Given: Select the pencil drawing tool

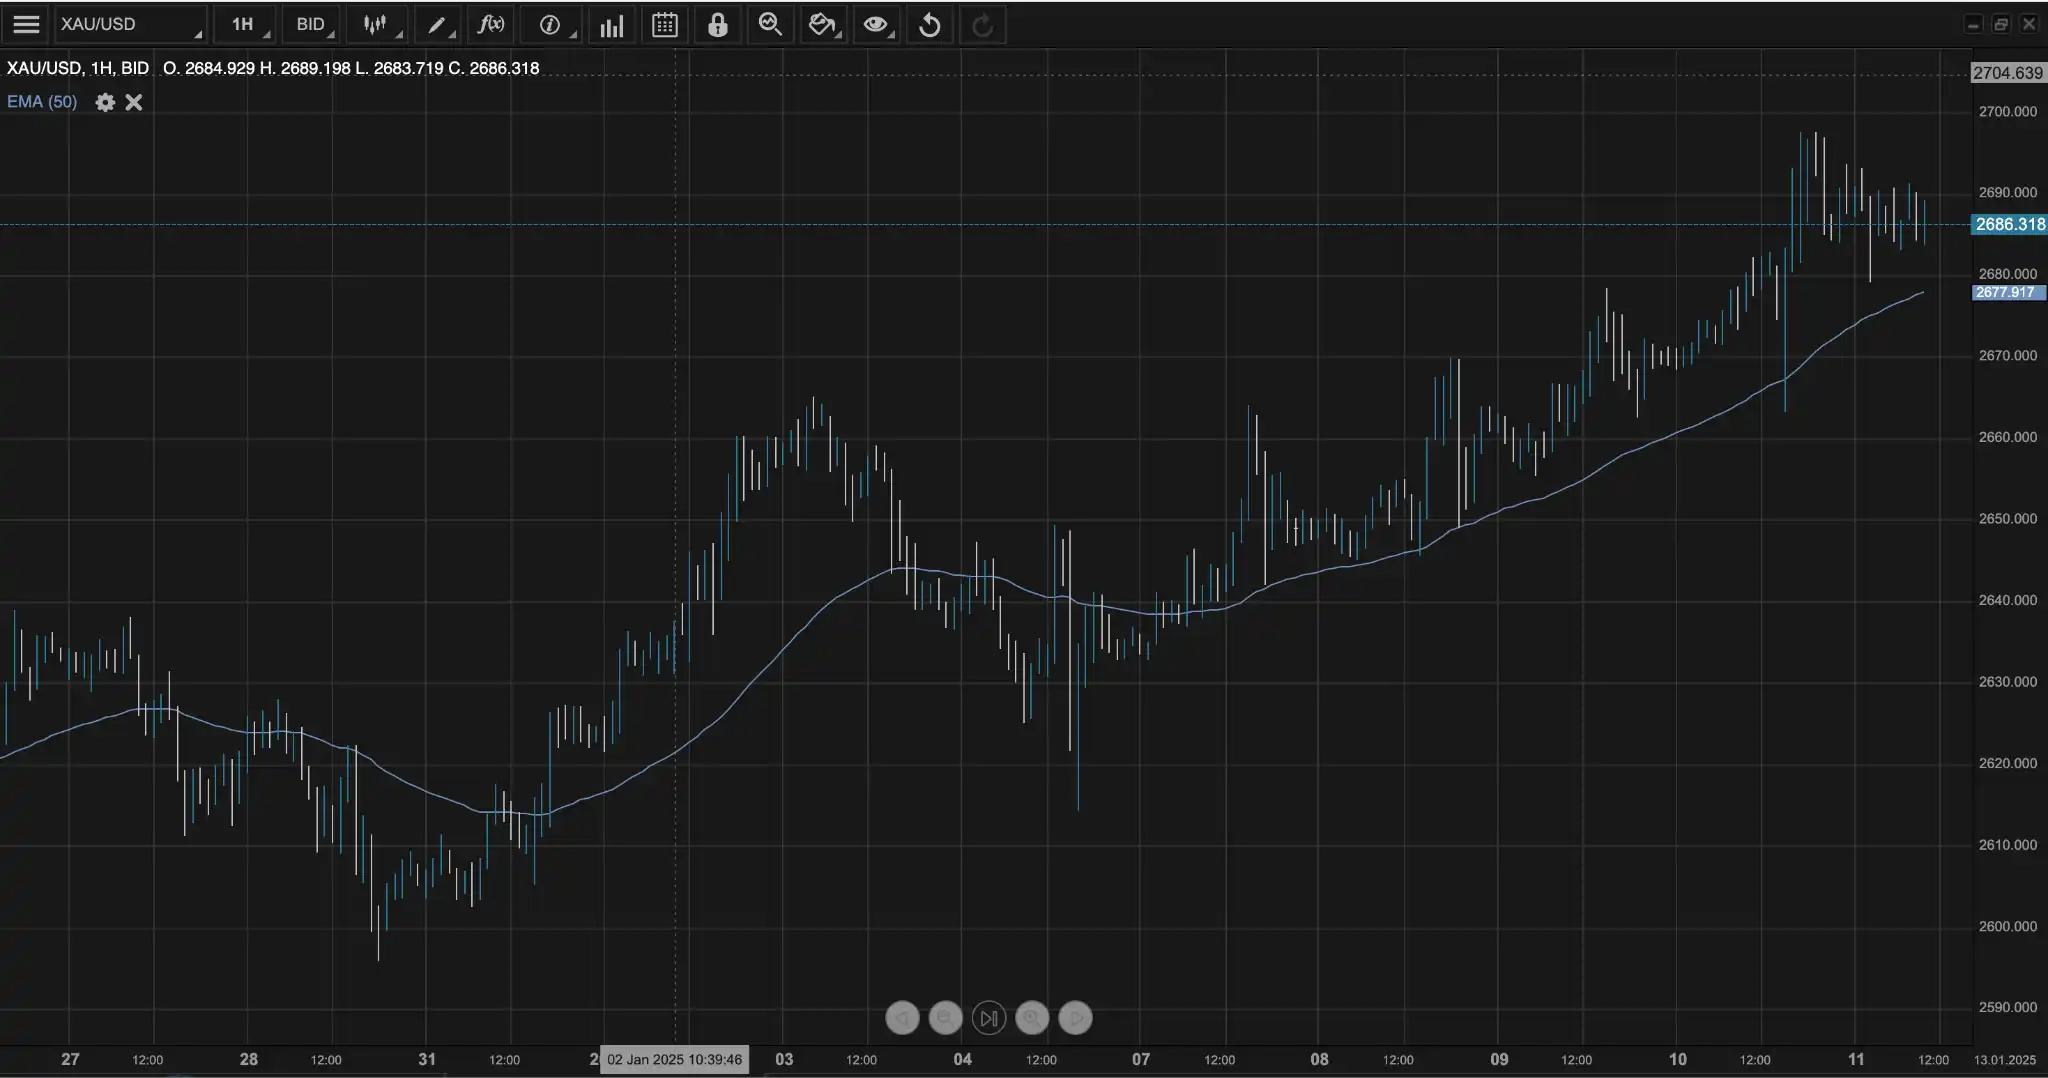Looking at the screenshot, I should (x=437, y=24).
